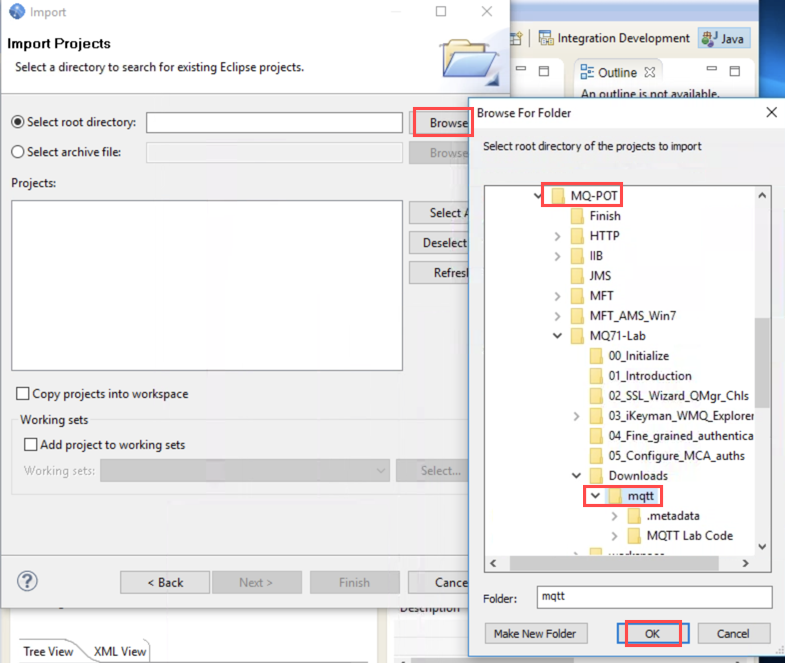Screen dimensions: 785x663
Task: Click the Open Perspective icon
Action: pyautogui.click(x=517, y=38)
